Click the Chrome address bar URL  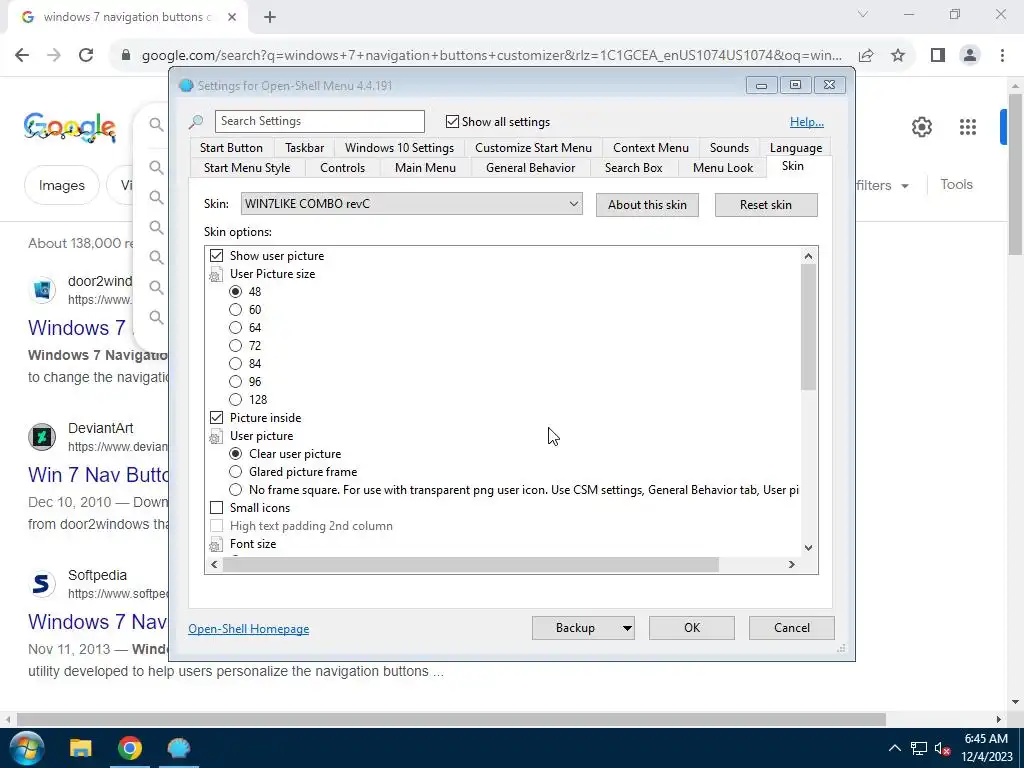pos(491,56)
